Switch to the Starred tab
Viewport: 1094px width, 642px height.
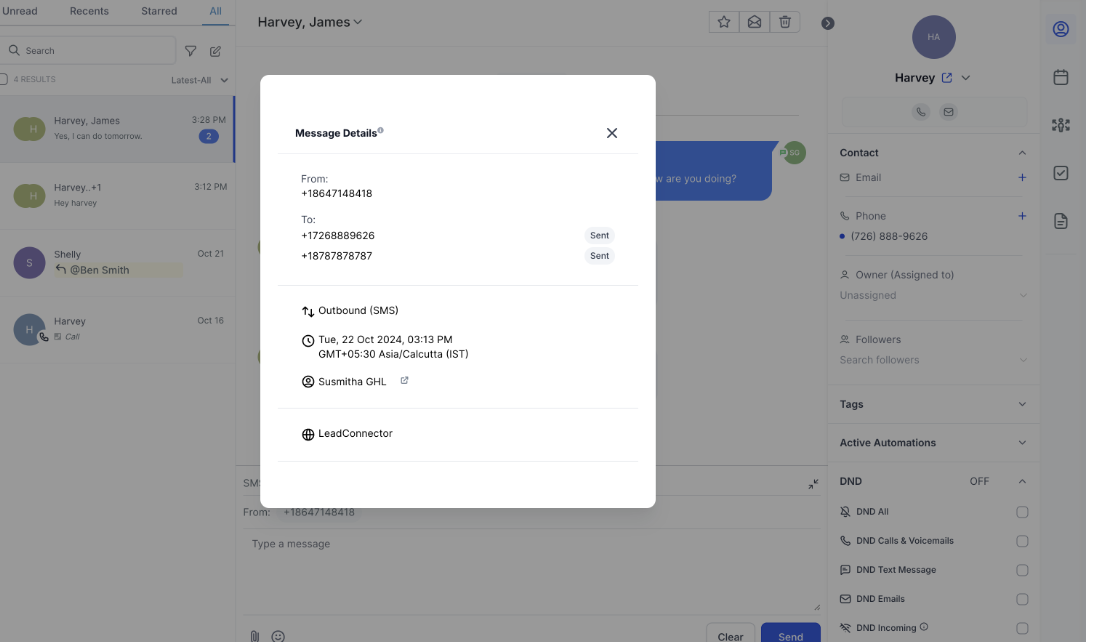(x=158, y=11)
